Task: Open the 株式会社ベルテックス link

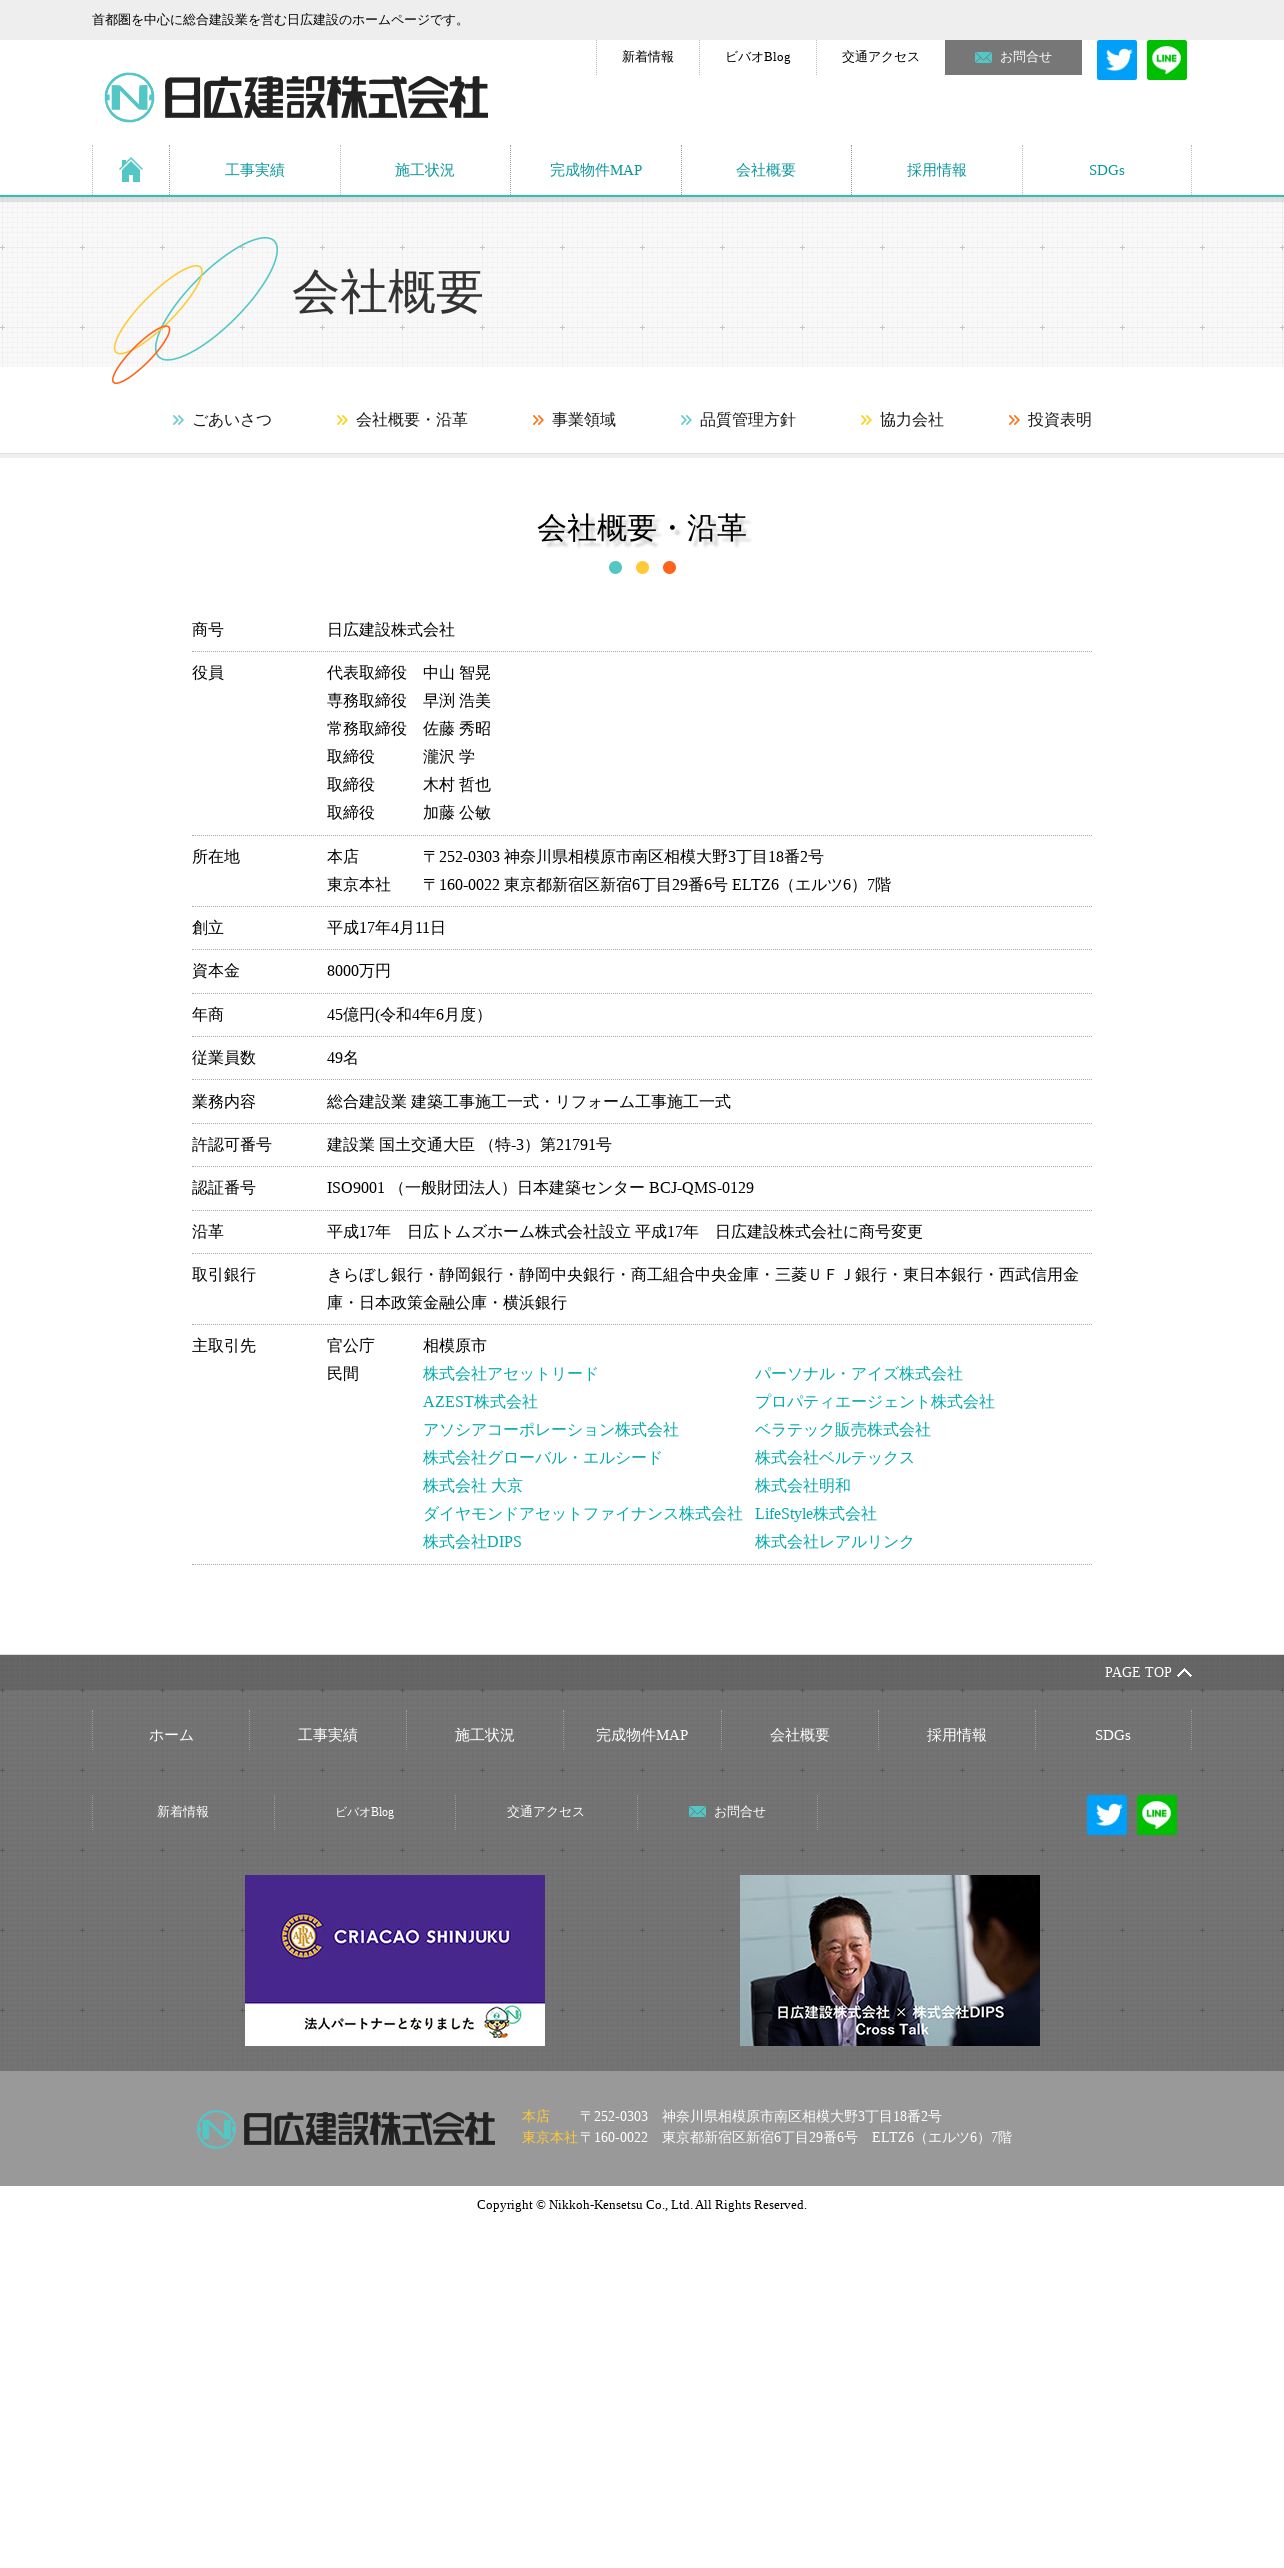Action: point(835,1458)
